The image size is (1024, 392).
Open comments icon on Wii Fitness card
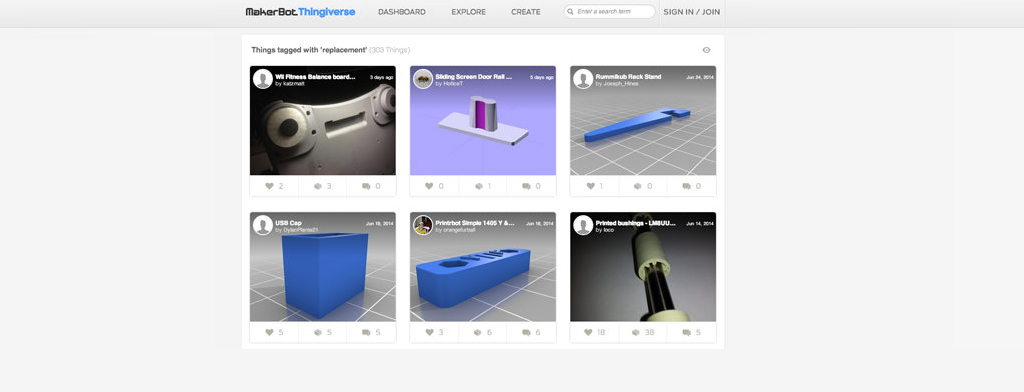click(x=366, y=186)
